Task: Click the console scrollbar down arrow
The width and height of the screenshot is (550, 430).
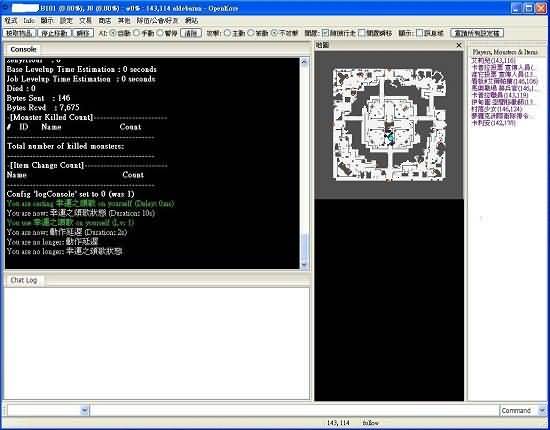Action: pyautogui.click(x=304, y=265)
